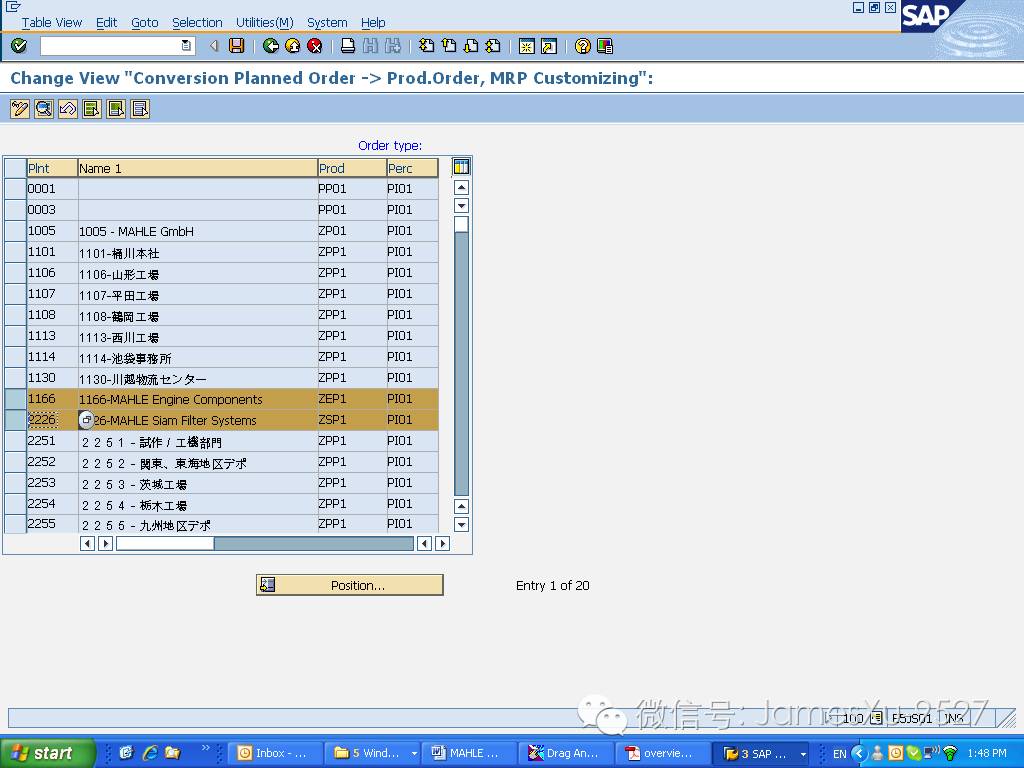Image resolution: width=1024 pixels, height=768 pixels.
Task: Click the table's scroll up one line arrow
Action: point(461,187)
